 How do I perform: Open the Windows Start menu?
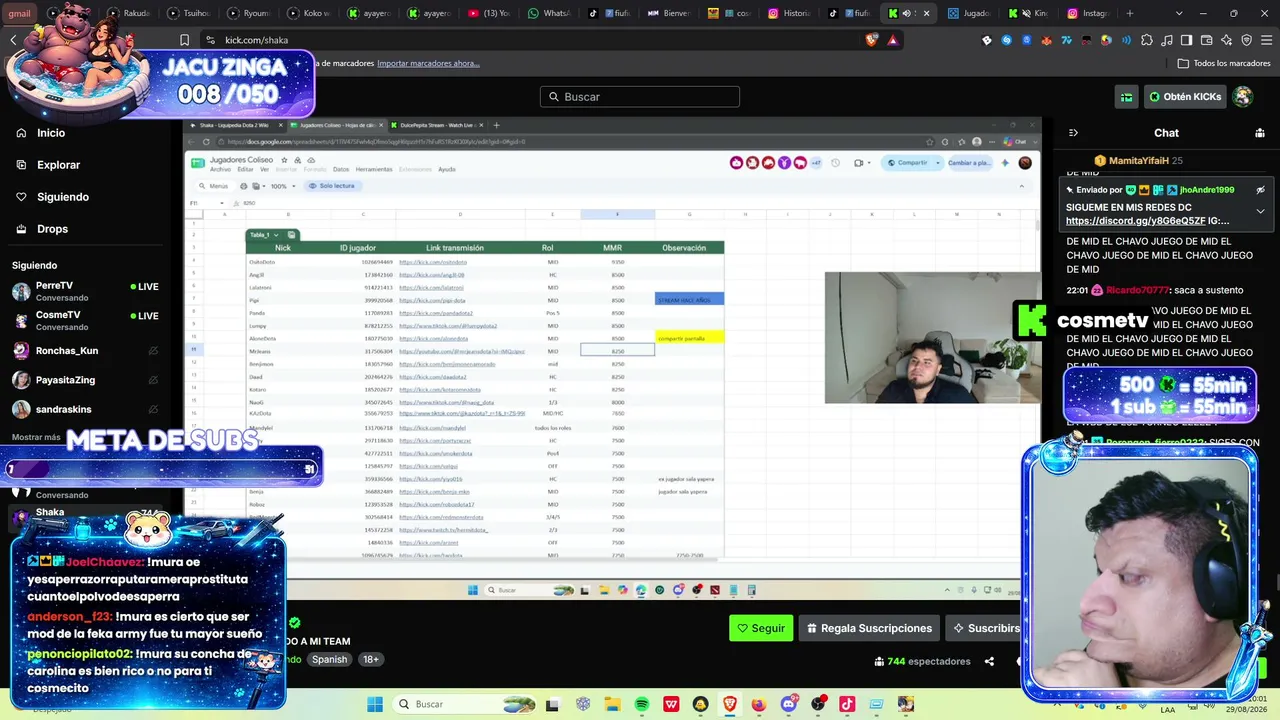pos(375,704)
